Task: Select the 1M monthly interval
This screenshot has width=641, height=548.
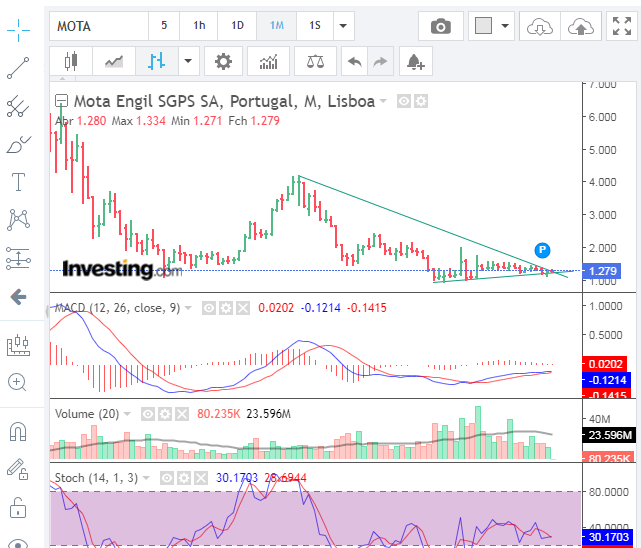Action: 277,26
